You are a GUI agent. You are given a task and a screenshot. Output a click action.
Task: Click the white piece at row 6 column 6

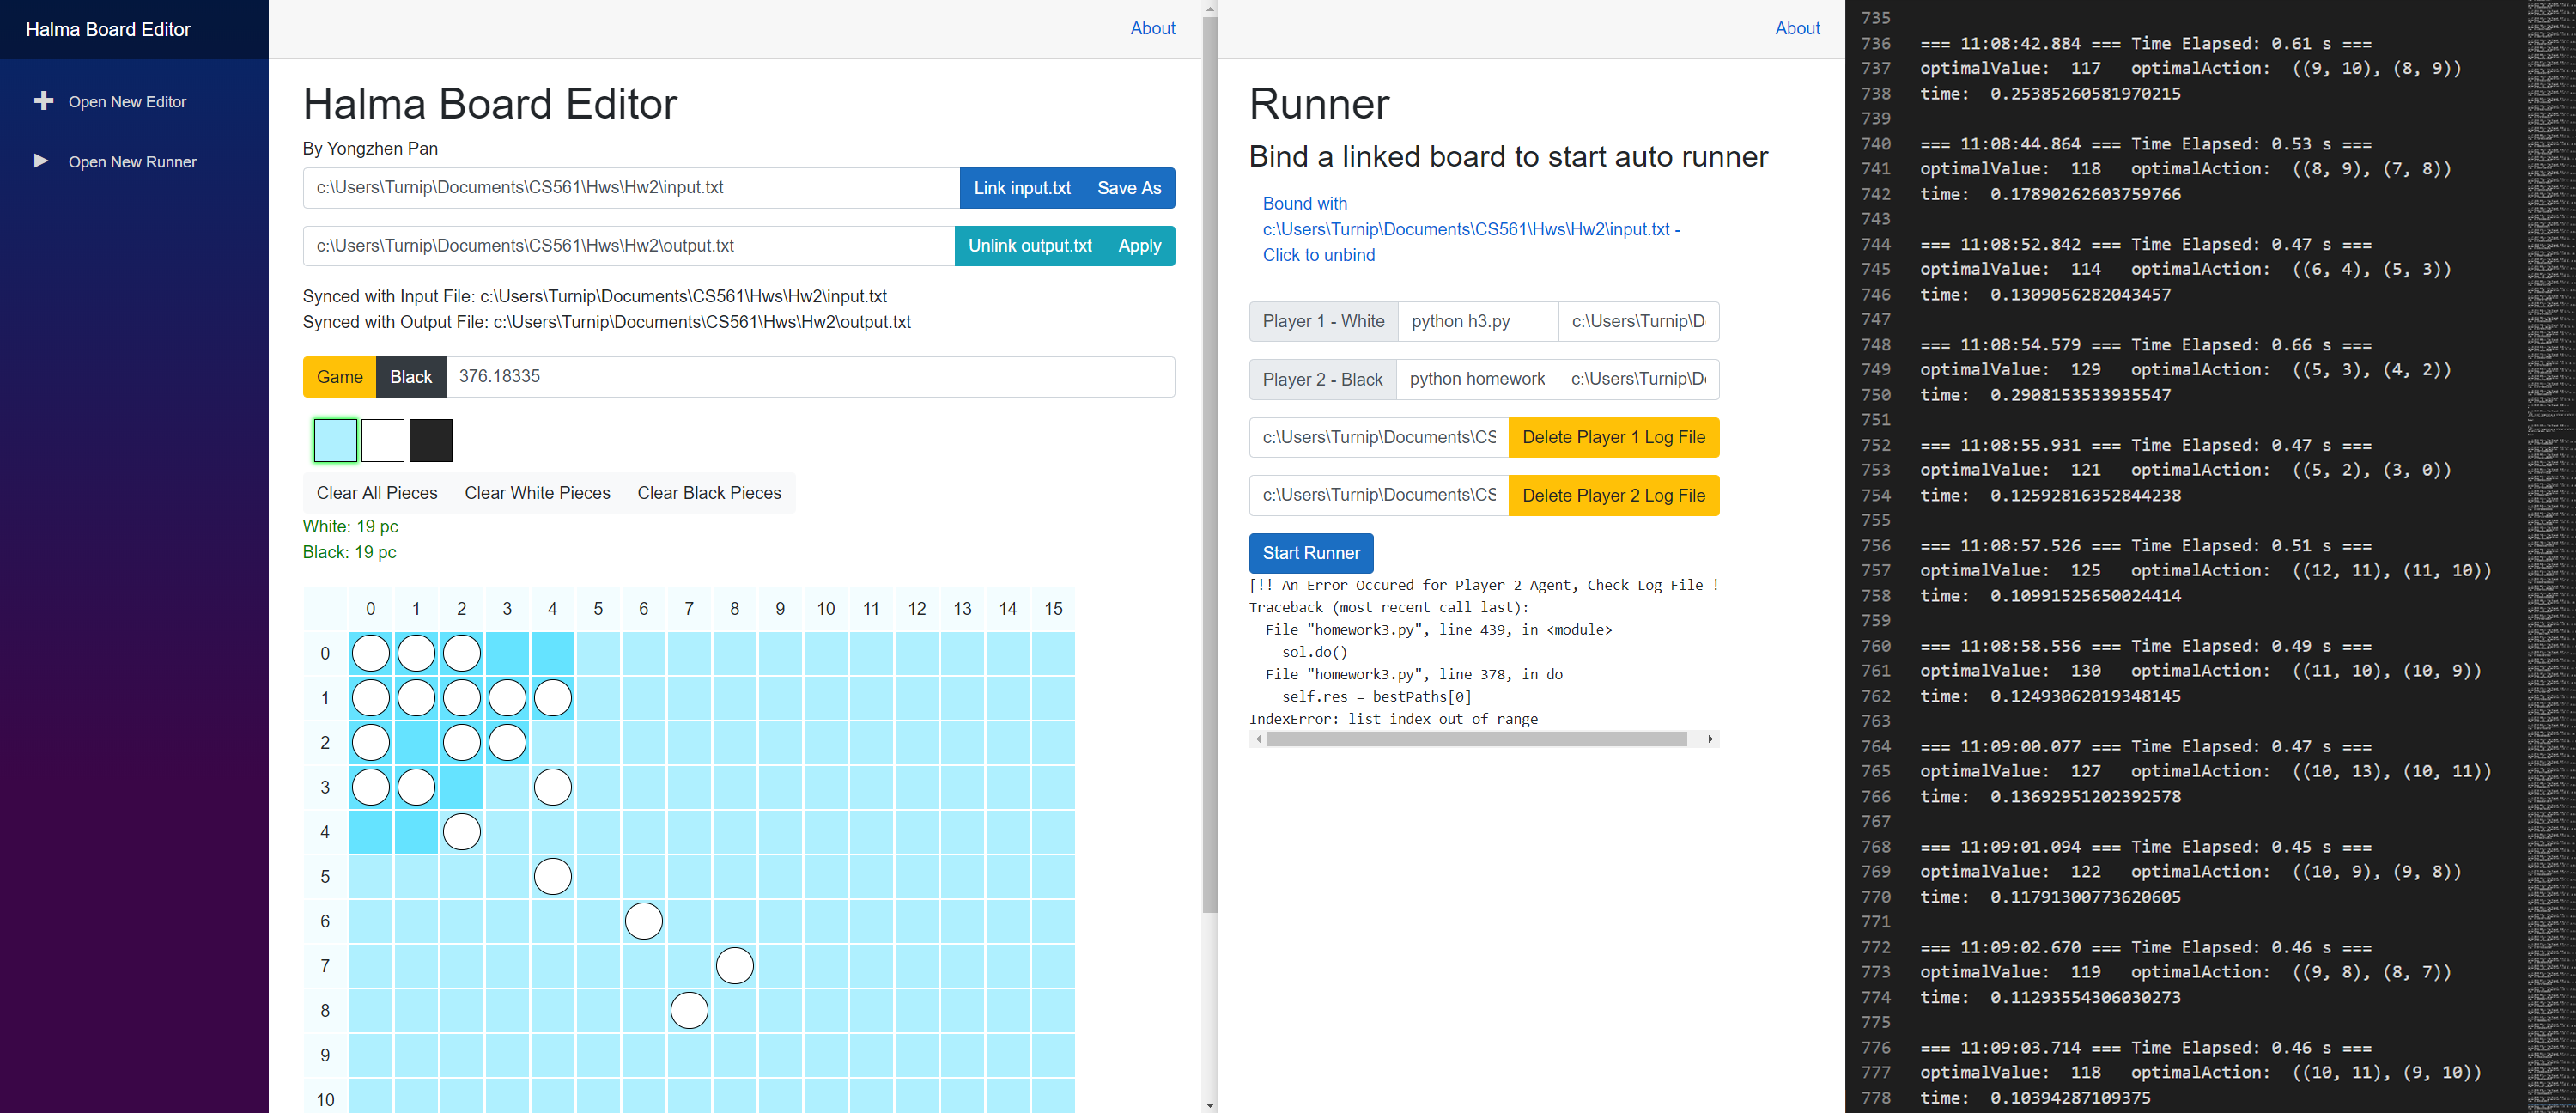pos(643,921)
